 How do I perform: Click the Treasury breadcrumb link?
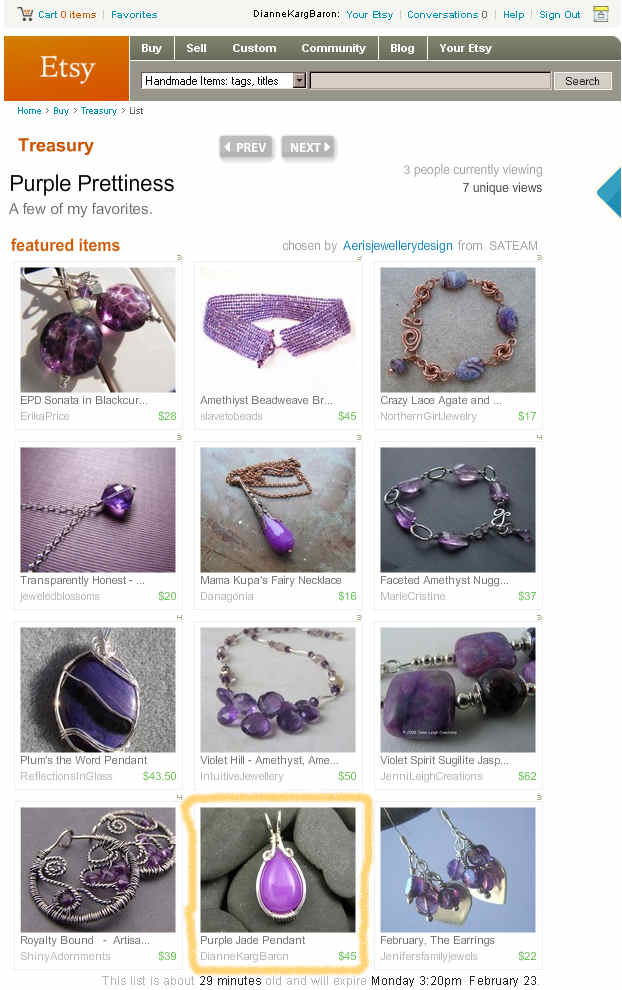tap(99, 110)
